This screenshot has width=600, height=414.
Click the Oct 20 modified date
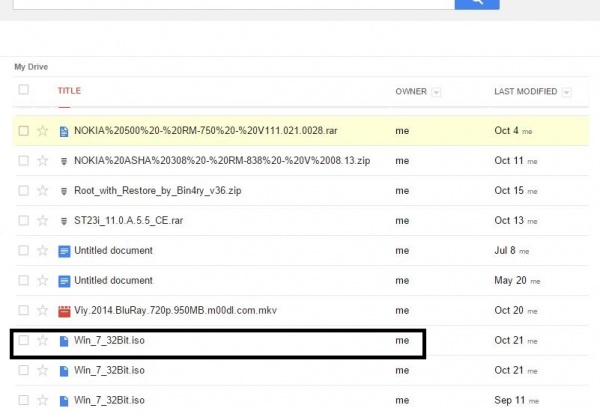pyautogui.click(x=509, y=310)
